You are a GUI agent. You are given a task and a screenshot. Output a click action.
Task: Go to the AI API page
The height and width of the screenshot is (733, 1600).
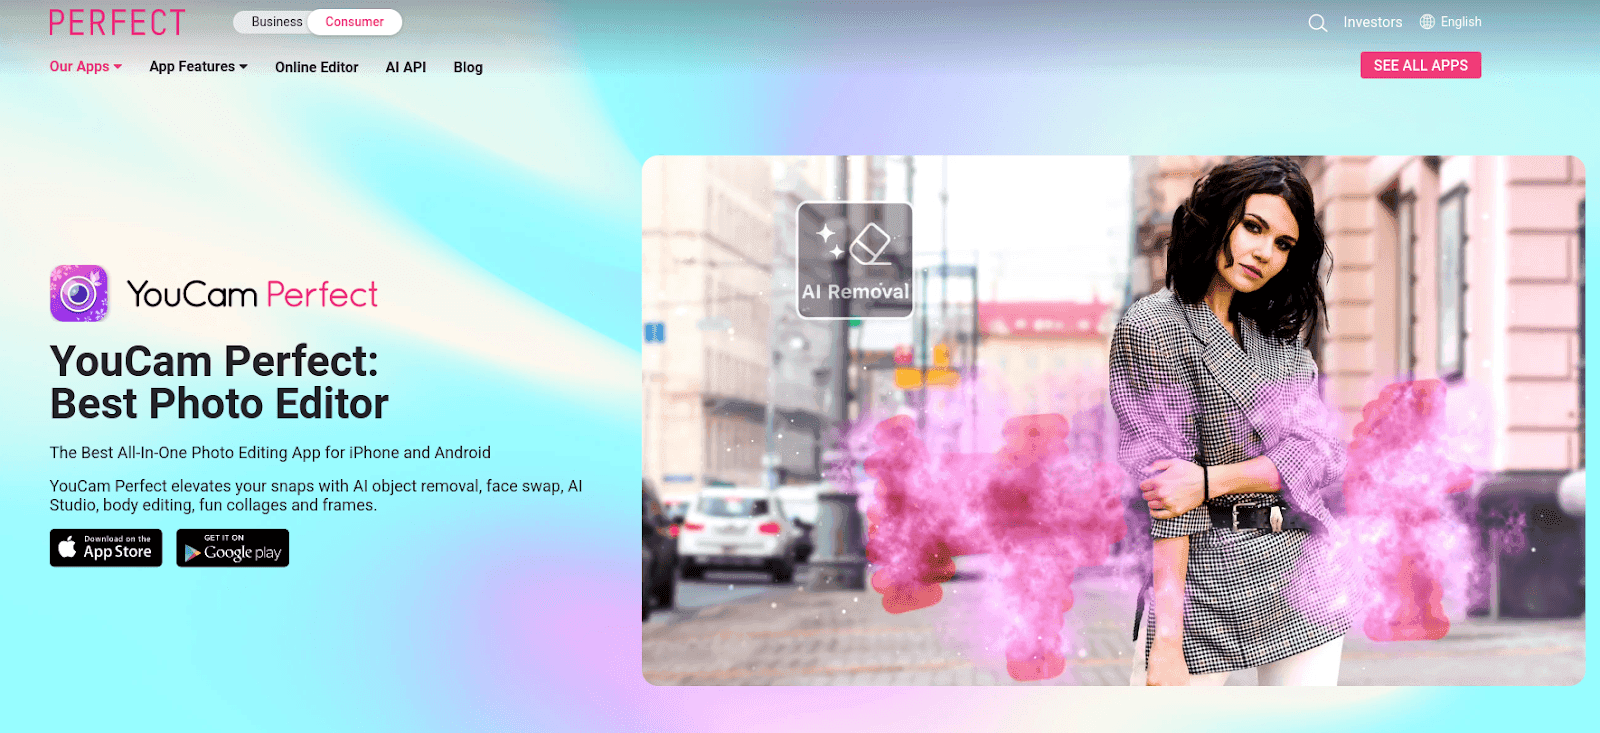tap(406, 67)
